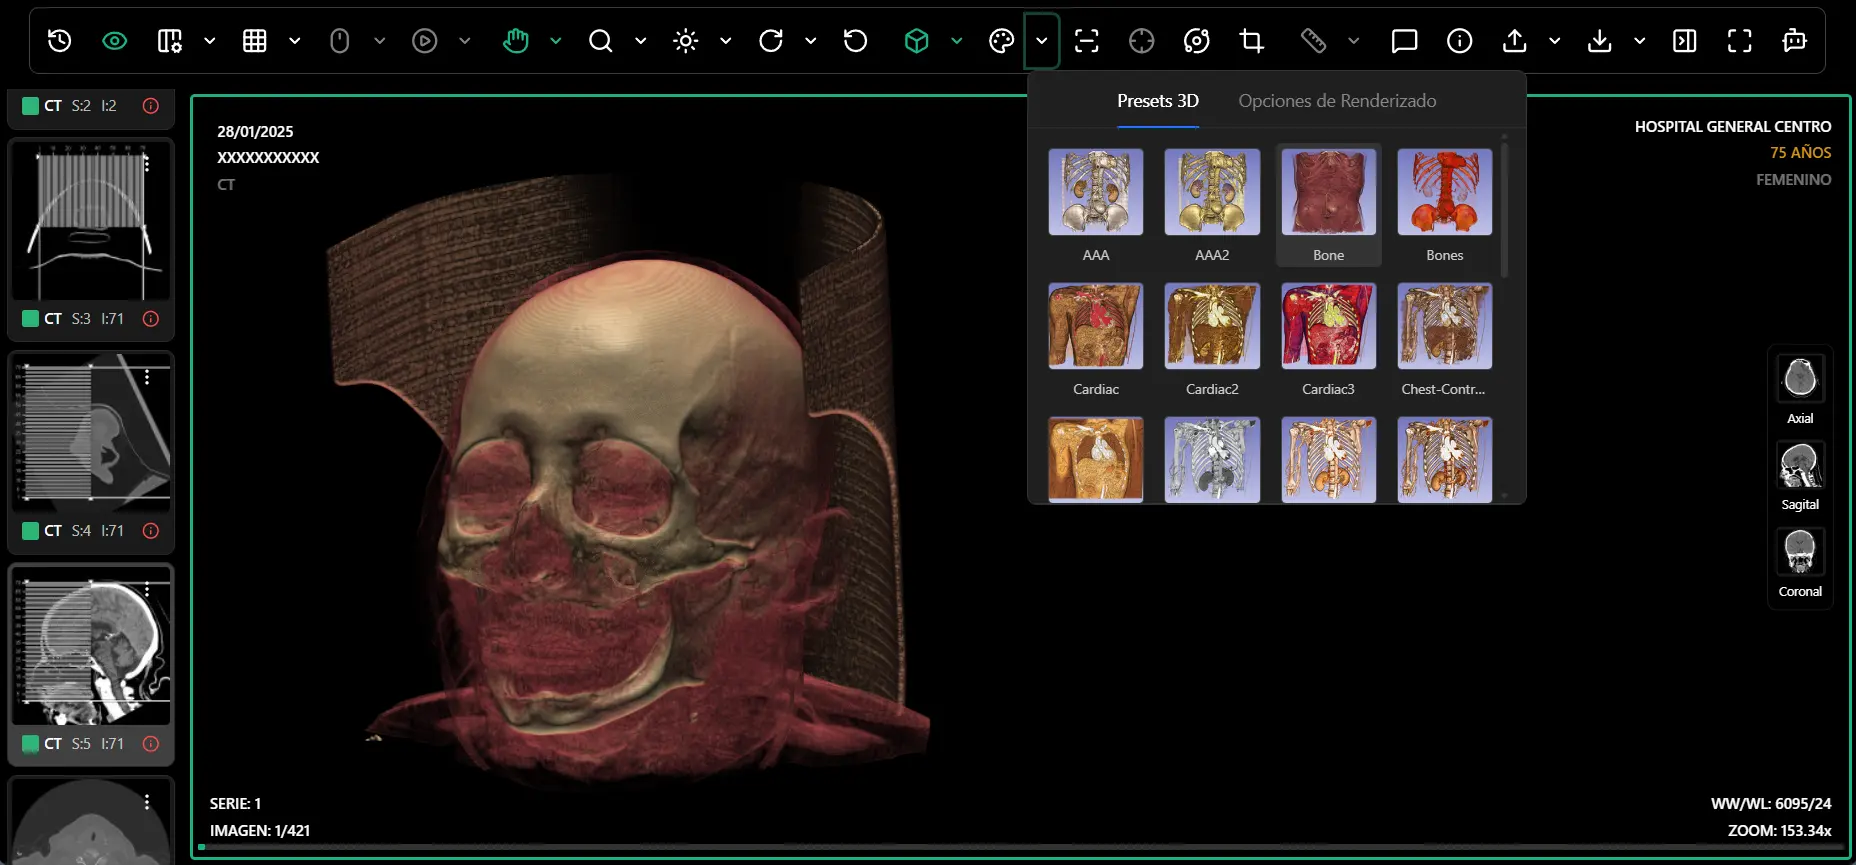This screenshot has height=865, width=1856.
Task: Toggle green checkbox for series S:4
Action: (x=30, y=531)
